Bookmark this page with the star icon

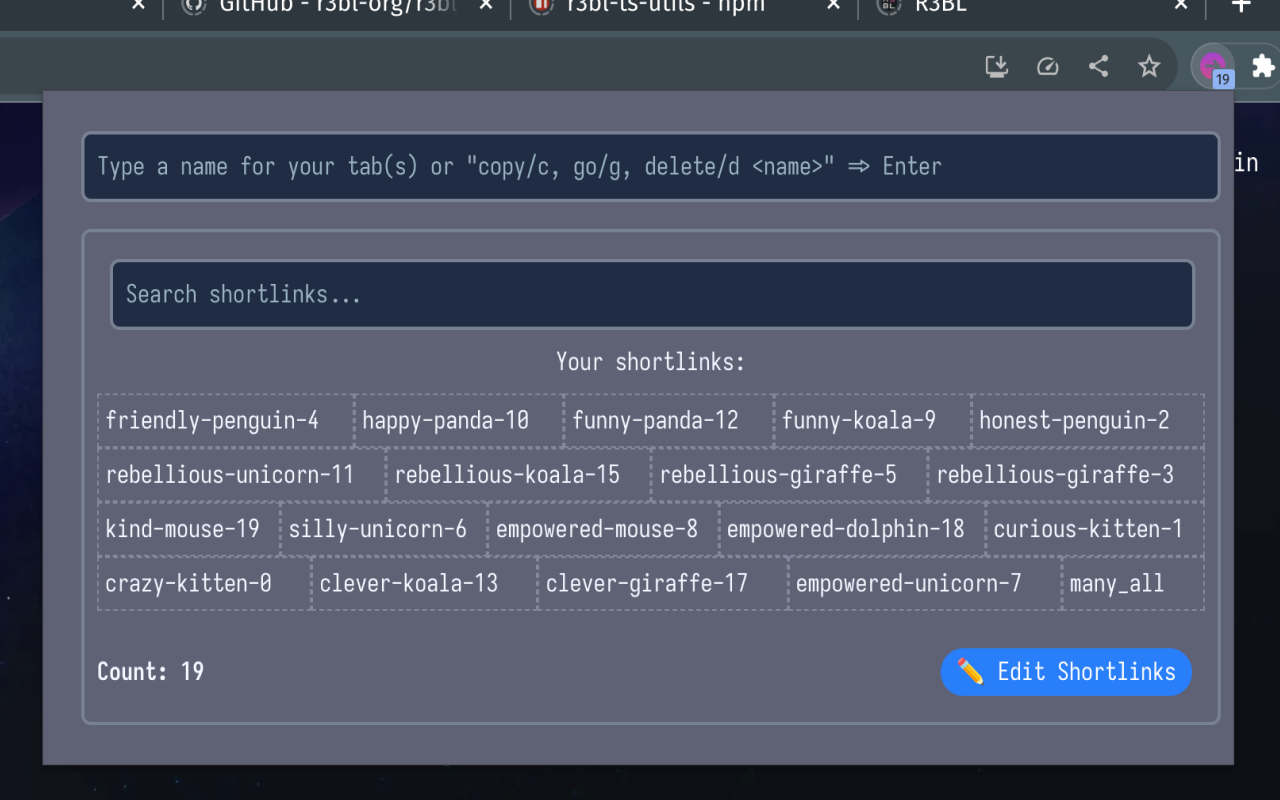1149,66
